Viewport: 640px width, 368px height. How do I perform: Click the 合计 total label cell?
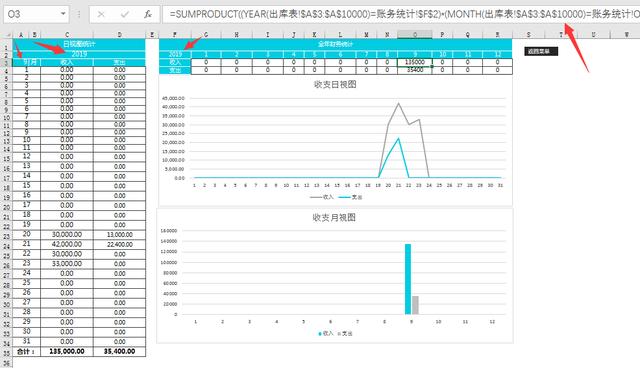click(x=27, y=351)
